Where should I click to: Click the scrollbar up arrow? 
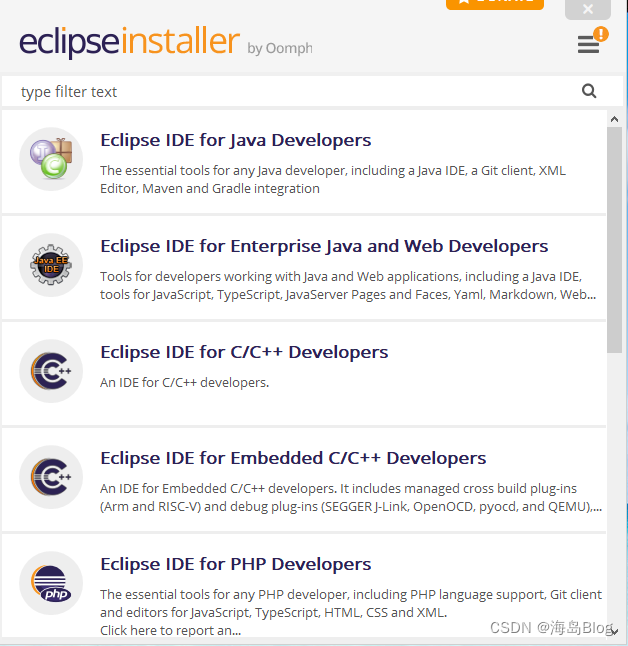[614, 119]
